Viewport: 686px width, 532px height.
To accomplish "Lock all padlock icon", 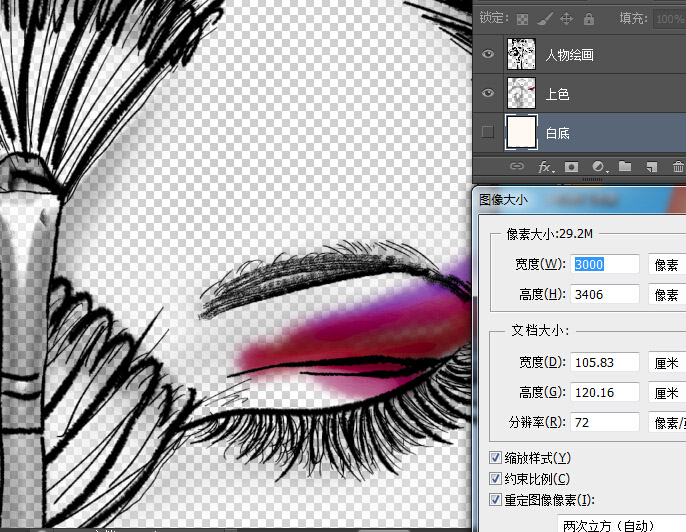I will [x=589, y=18].
